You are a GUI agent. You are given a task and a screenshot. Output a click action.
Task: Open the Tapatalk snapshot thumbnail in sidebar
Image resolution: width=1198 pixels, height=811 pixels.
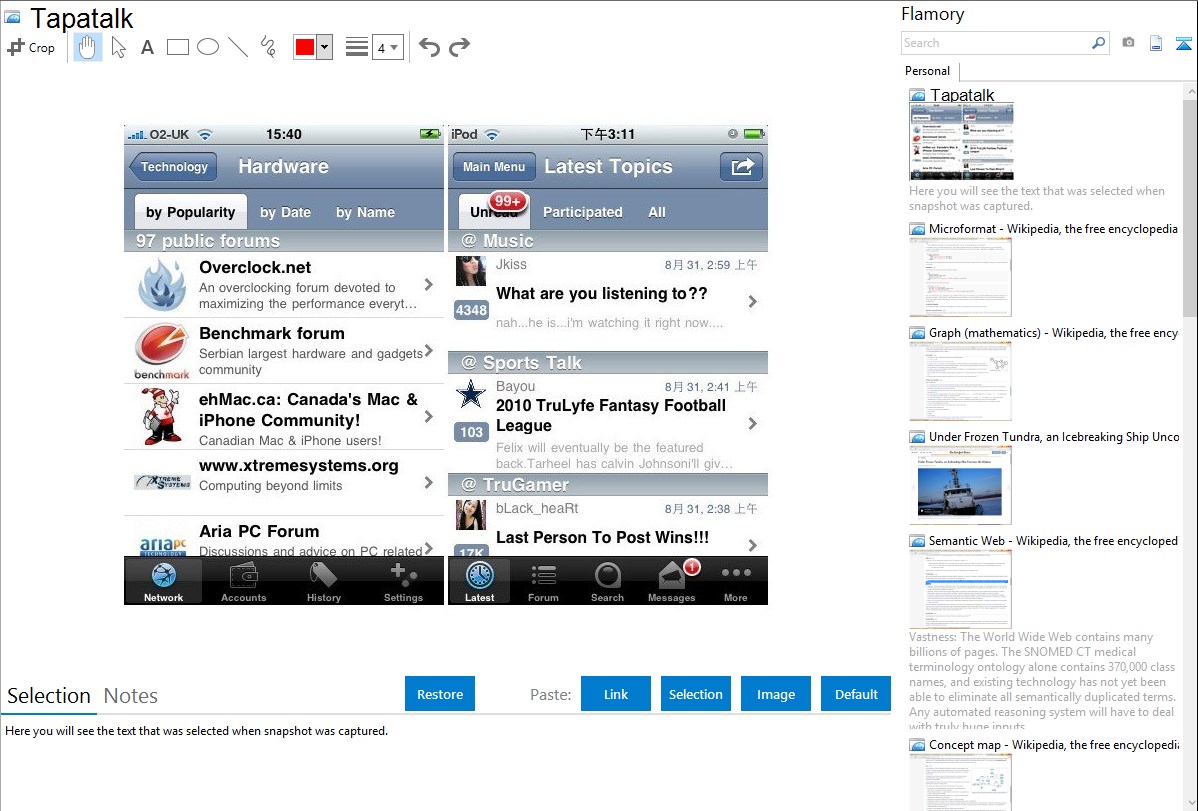coord(960,141)
